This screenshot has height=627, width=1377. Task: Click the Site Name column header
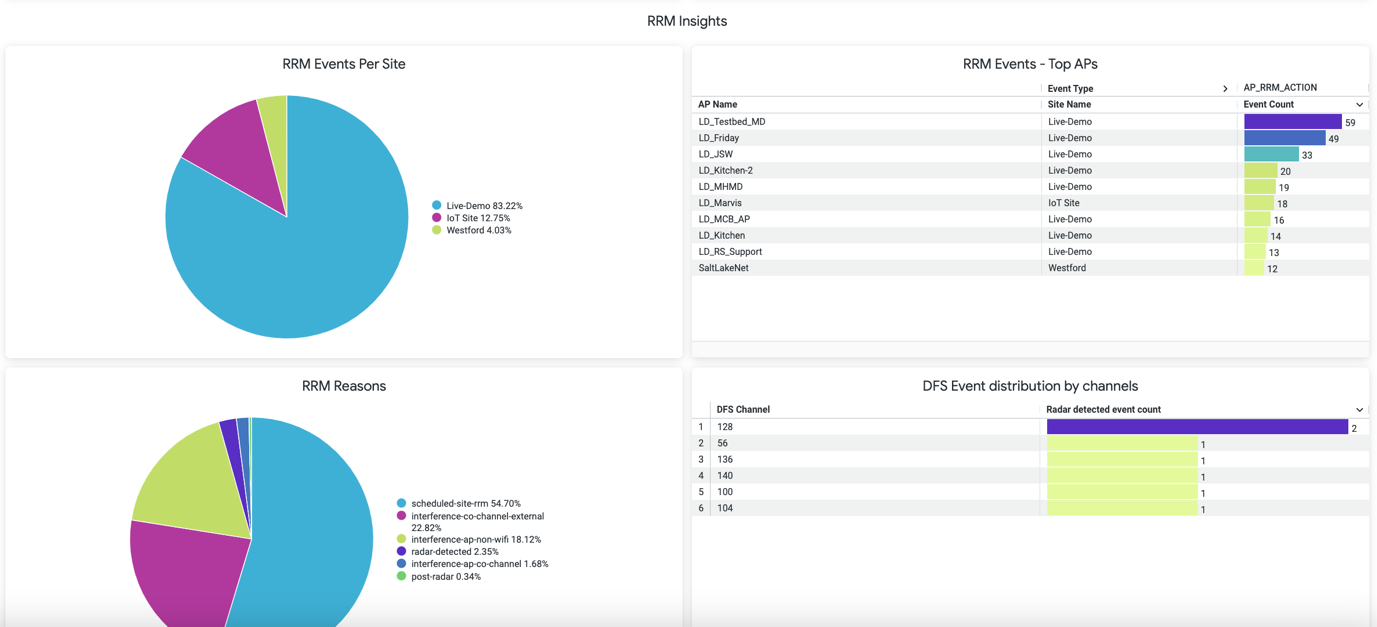click(x=1069, y=105)
